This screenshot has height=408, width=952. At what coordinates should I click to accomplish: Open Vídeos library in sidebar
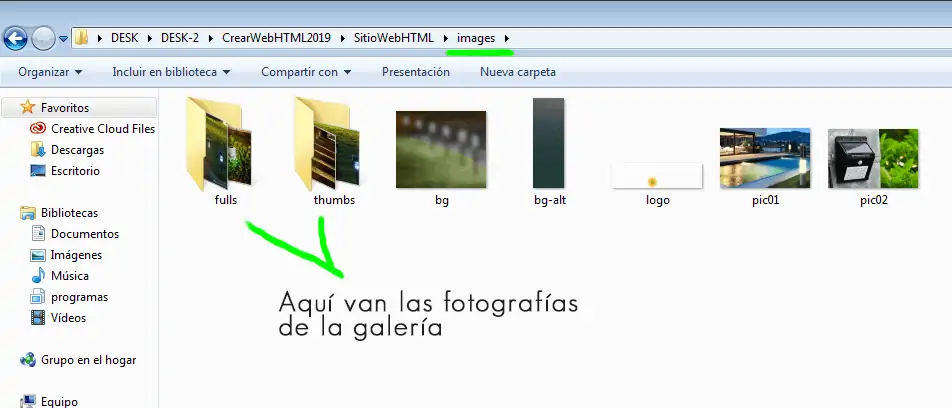[69, 318]
